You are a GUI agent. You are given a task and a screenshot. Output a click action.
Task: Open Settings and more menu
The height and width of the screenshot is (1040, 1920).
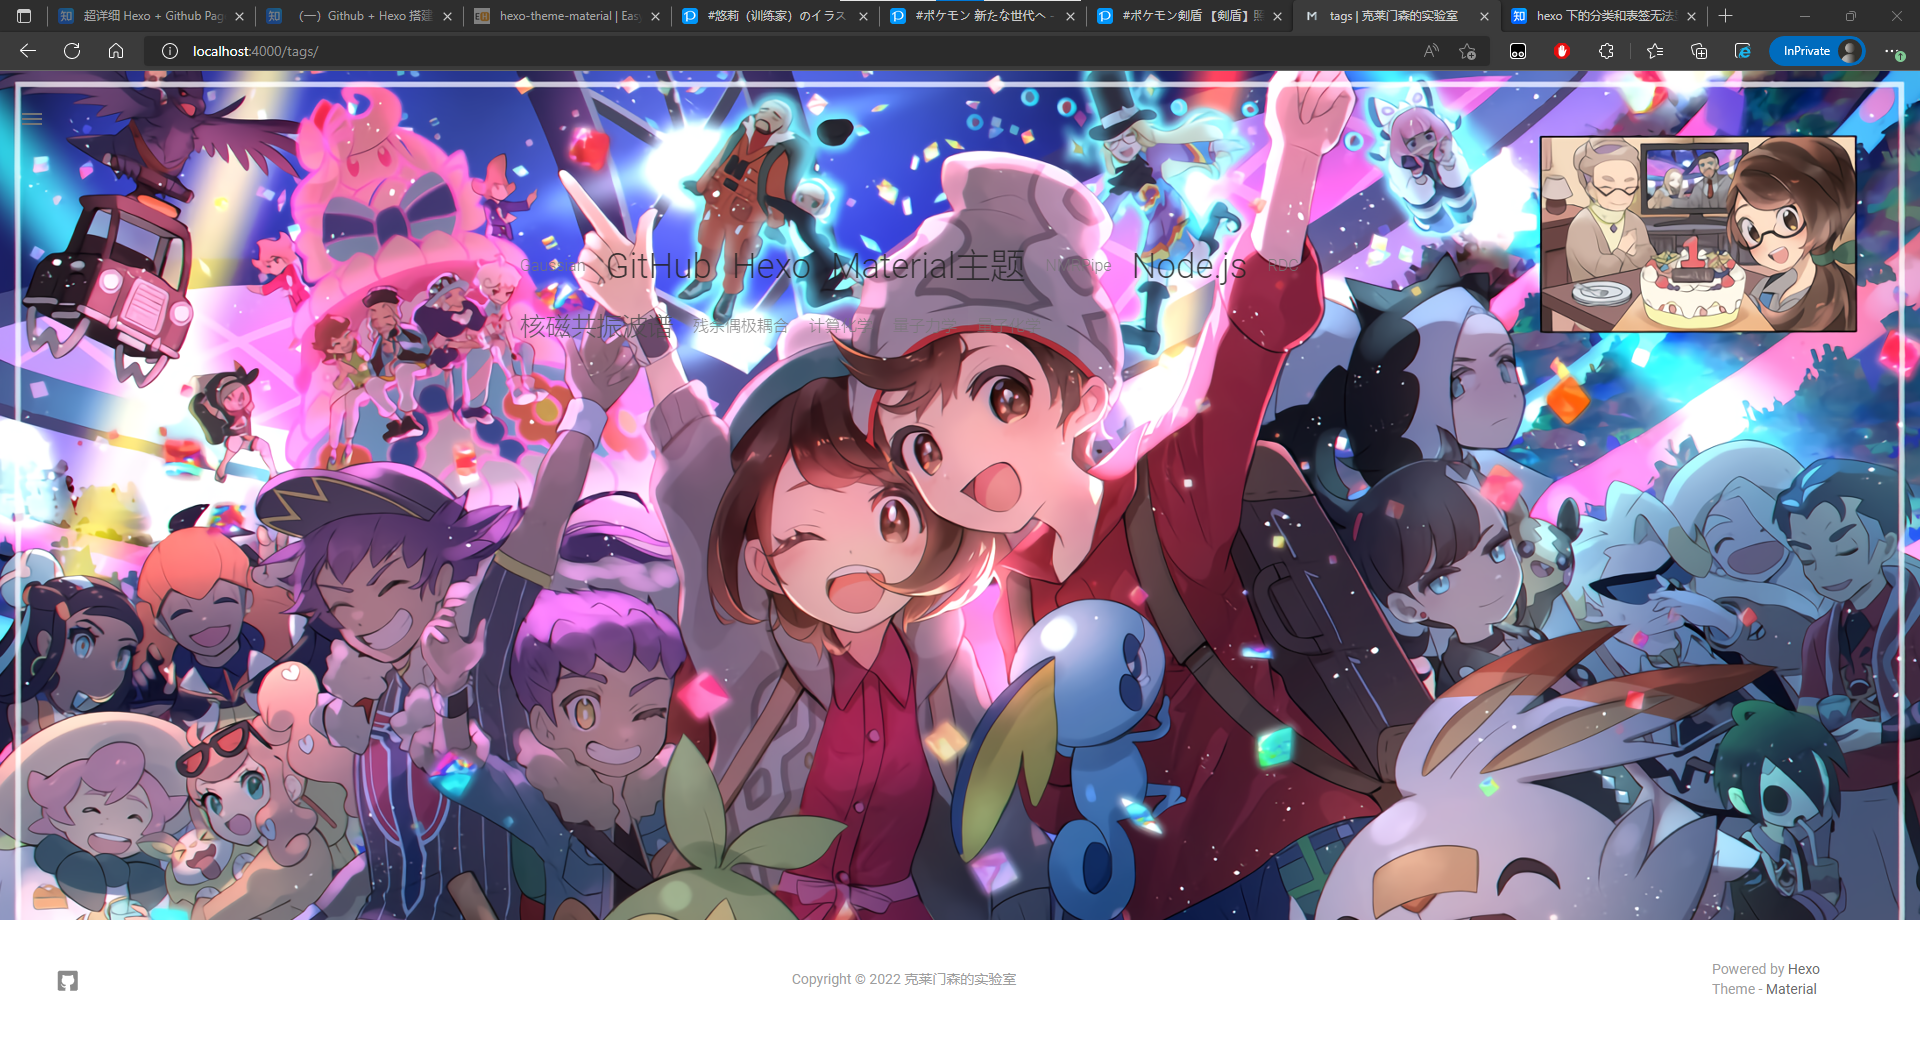[x=1893, y=51]
